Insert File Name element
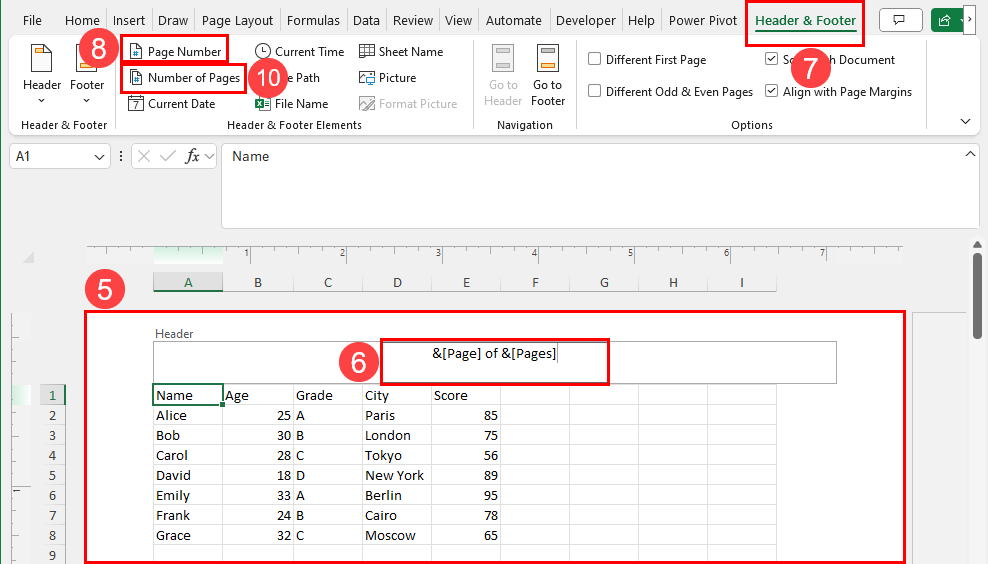The height and width of the screenshot is (564, 988). pos(292,104)
